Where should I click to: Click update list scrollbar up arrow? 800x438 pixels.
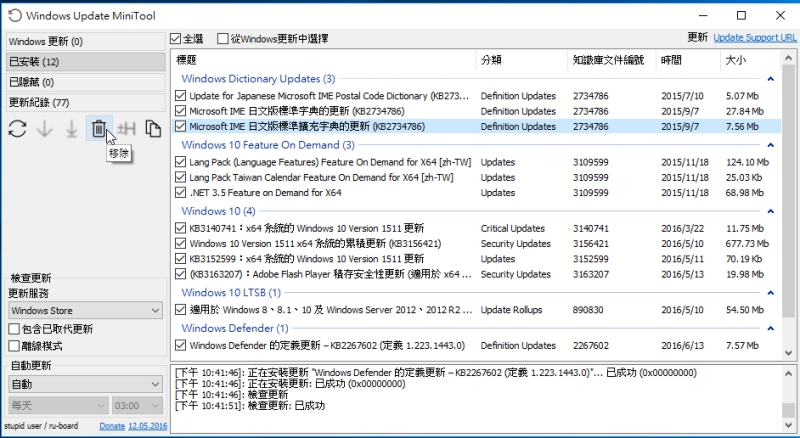pos(789,59)
